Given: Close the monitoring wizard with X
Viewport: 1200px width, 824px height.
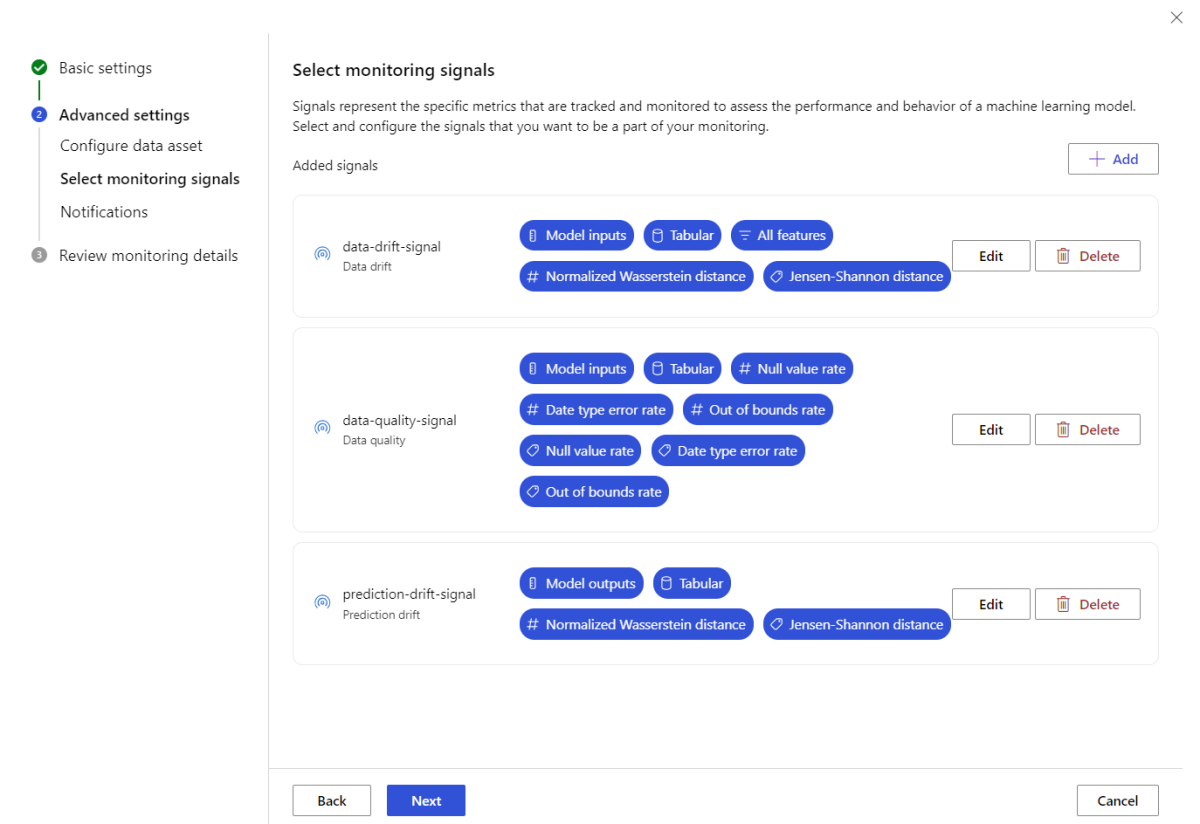Looking at the screenshot, I should (x=1176, y=18).
